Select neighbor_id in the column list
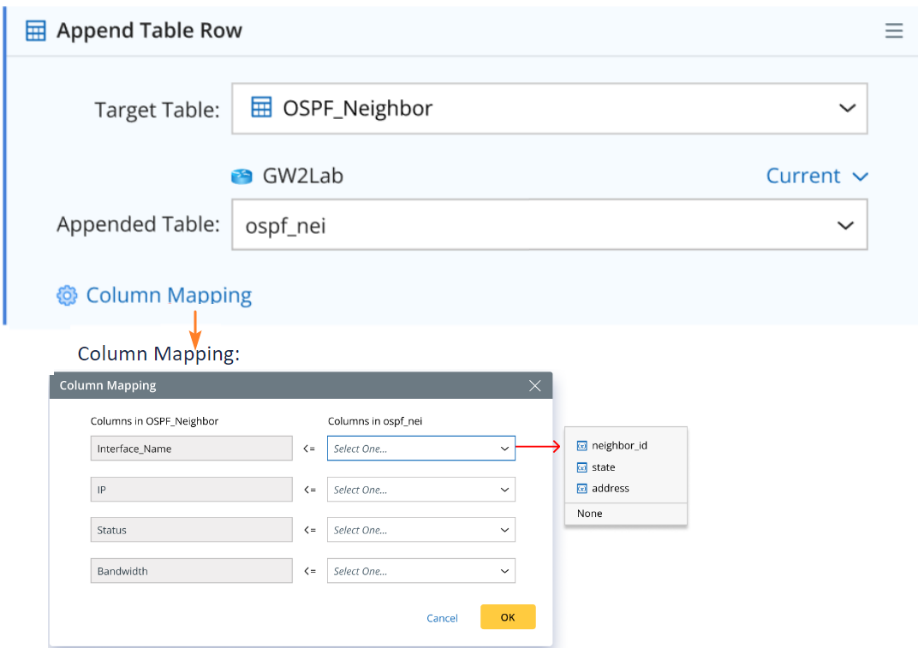 619,446
